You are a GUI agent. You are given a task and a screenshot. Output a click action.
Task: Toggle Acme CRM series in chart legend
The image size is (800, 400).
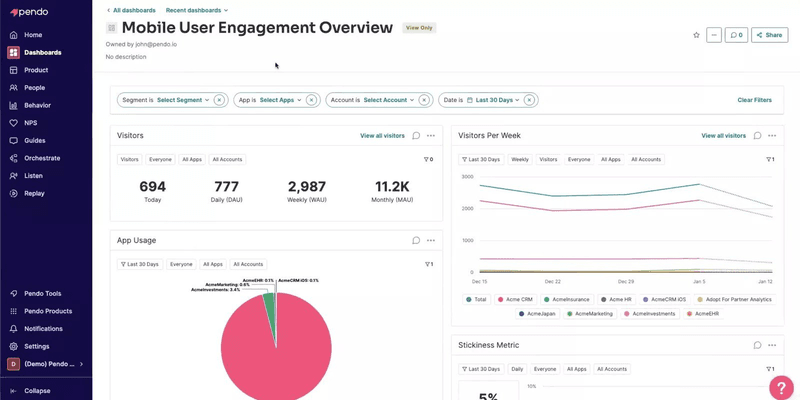coord(515,299)
